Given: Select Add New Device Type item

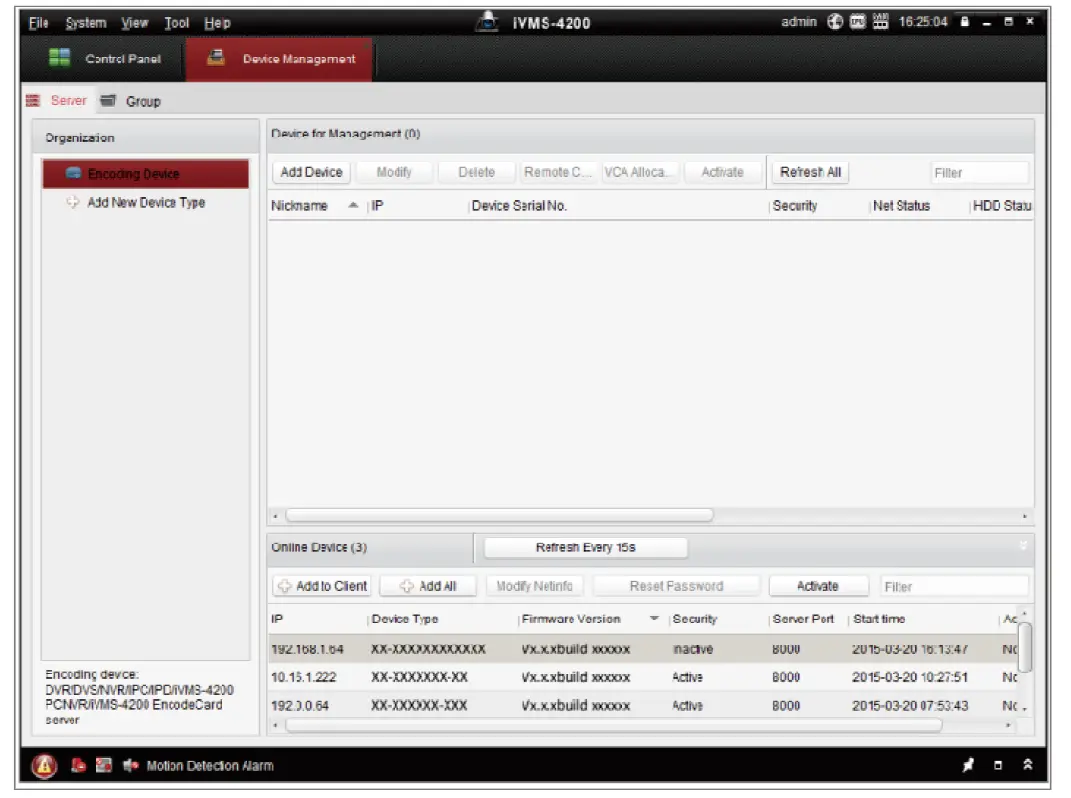Looking at the screenshot, I should (146, 202).
